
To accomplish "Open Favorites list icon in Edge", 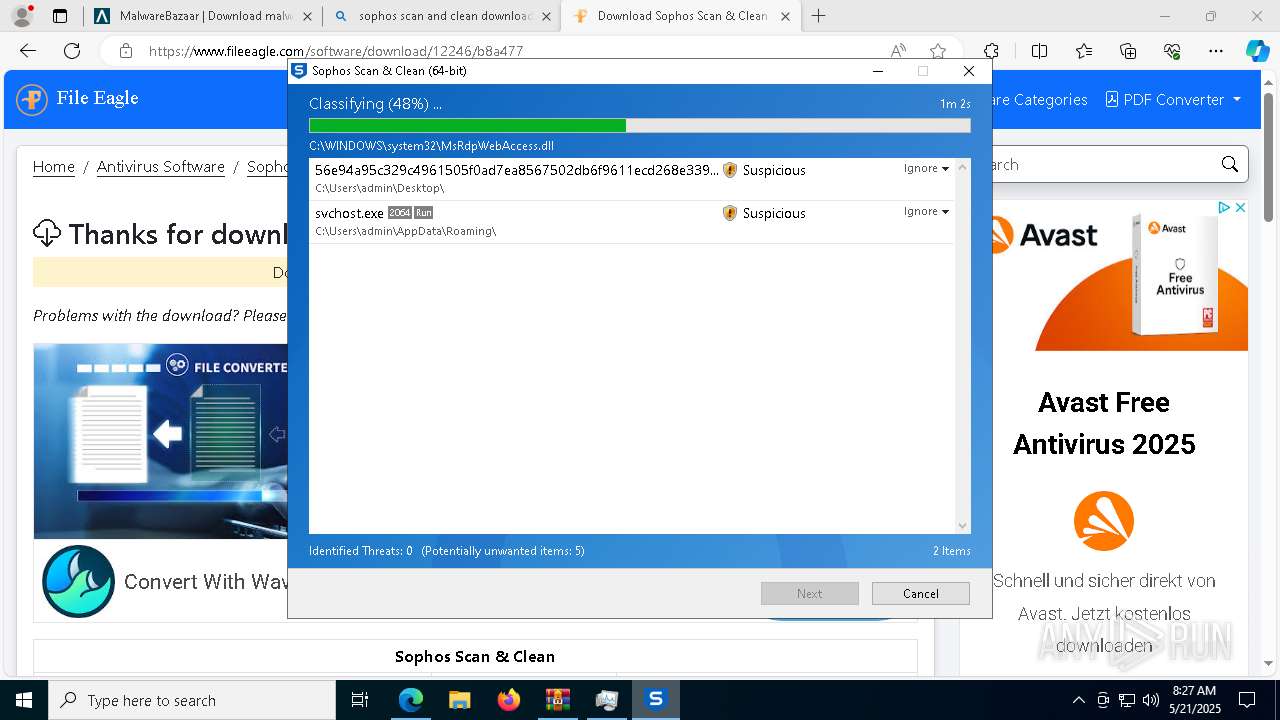I will (1084, 51).
